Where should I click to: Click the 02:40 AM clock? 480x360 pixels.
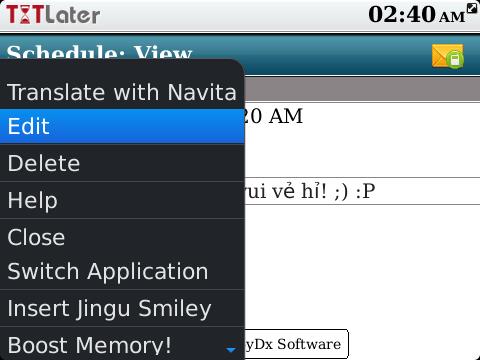tap(416, 15)
